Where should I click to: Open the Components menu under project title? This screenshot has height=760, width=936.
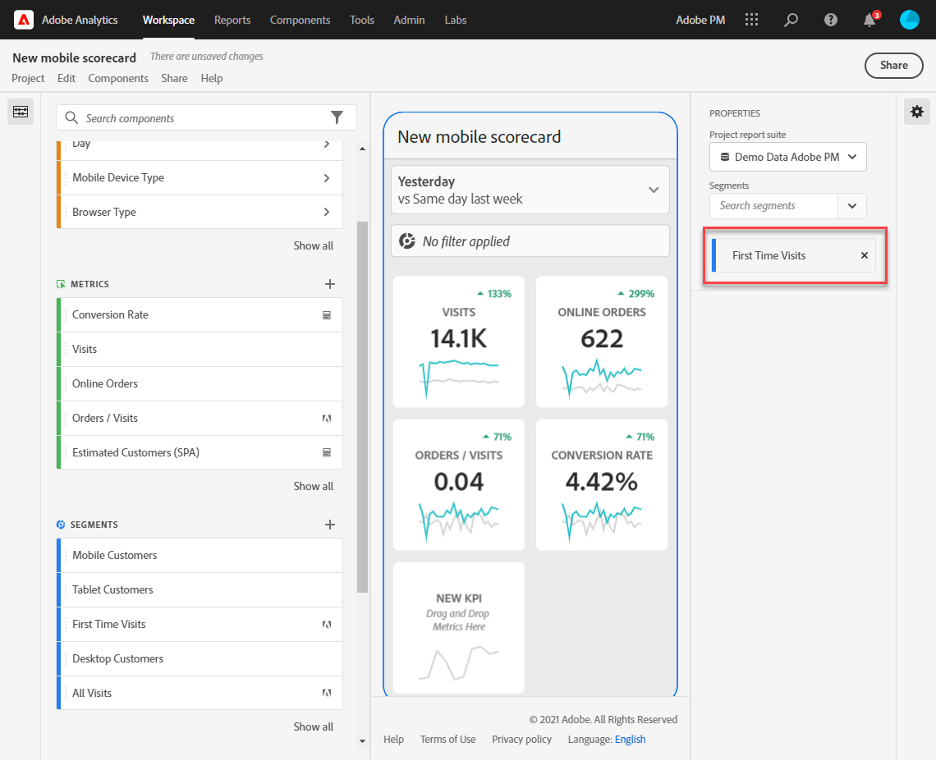point(118,78)
